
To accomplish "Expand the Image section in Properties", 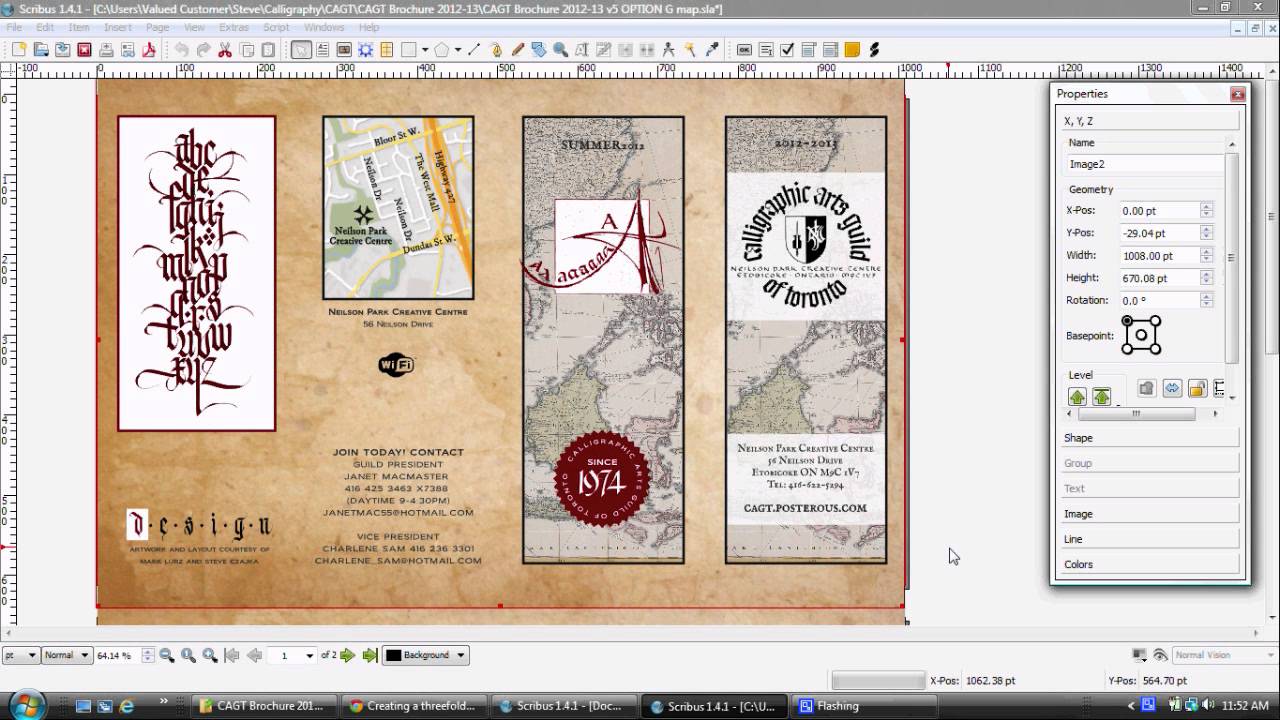I will 1150,514.
